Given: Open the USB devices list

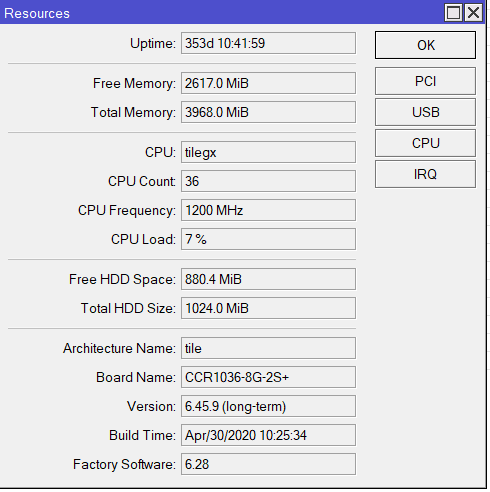Looking at the screenshot, I should click(425, 112).
